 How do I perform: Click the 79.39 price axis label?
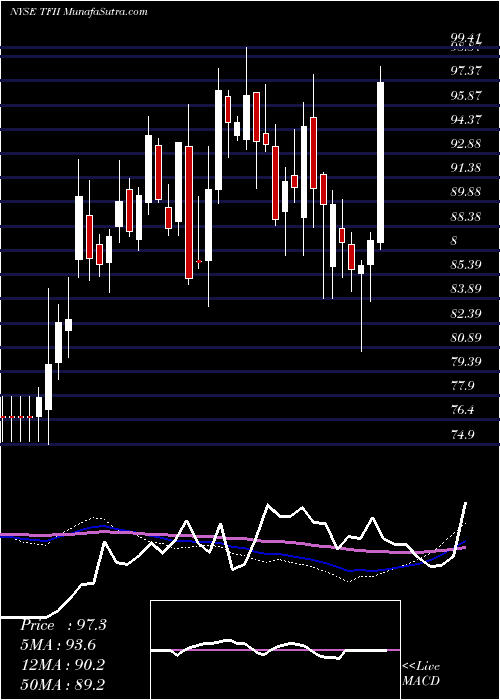pos(466,361)
